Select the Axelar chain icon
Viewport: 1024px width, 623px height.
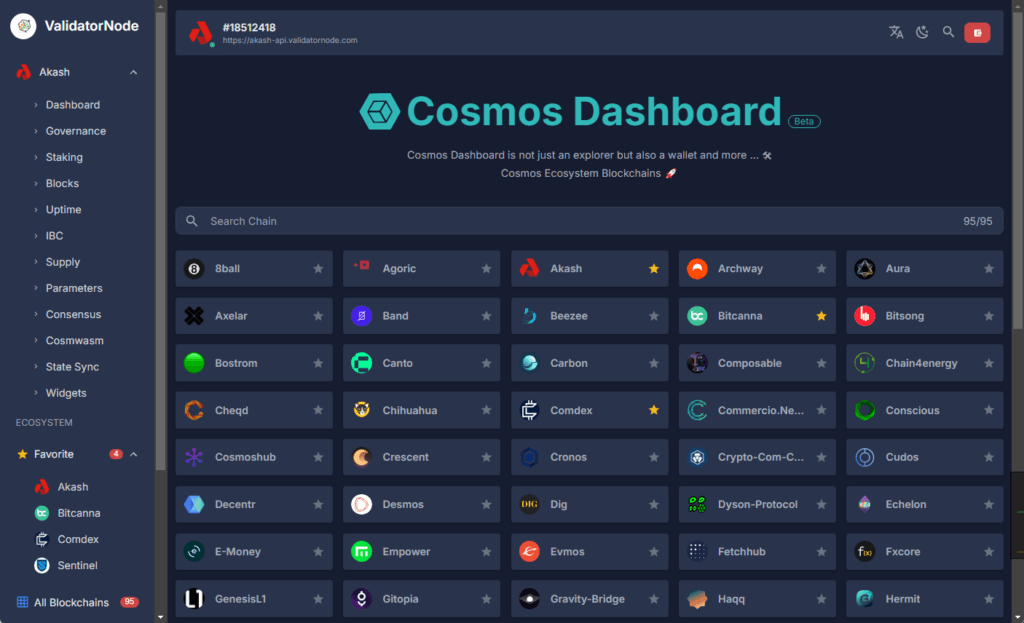coord(194,316)
